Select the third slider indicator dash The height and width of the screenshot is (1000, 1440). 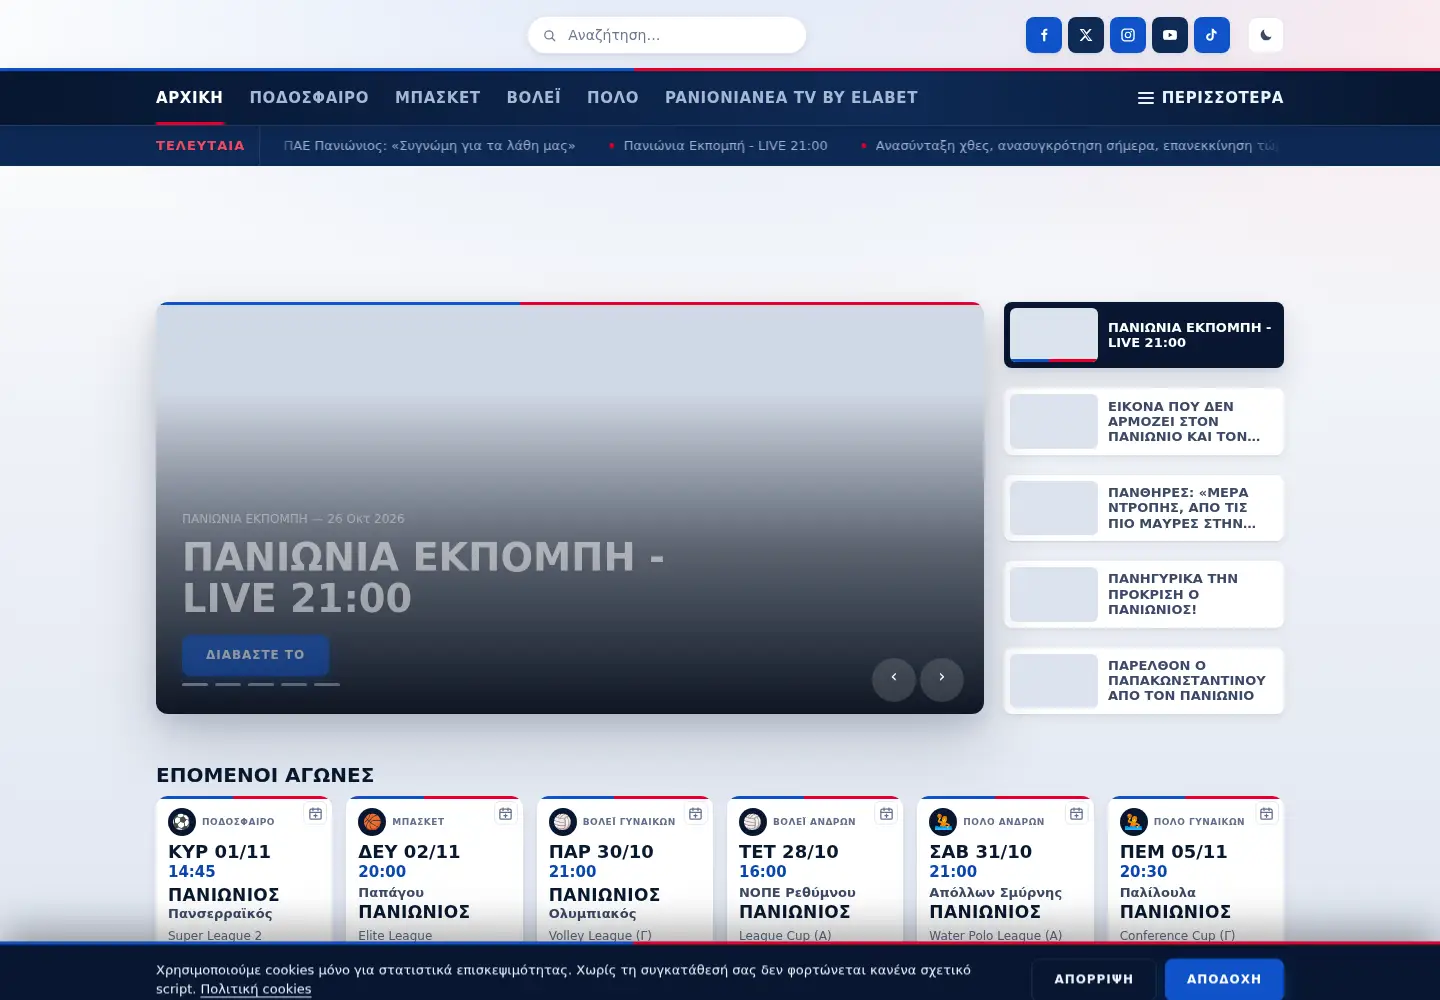click(261, 685)
